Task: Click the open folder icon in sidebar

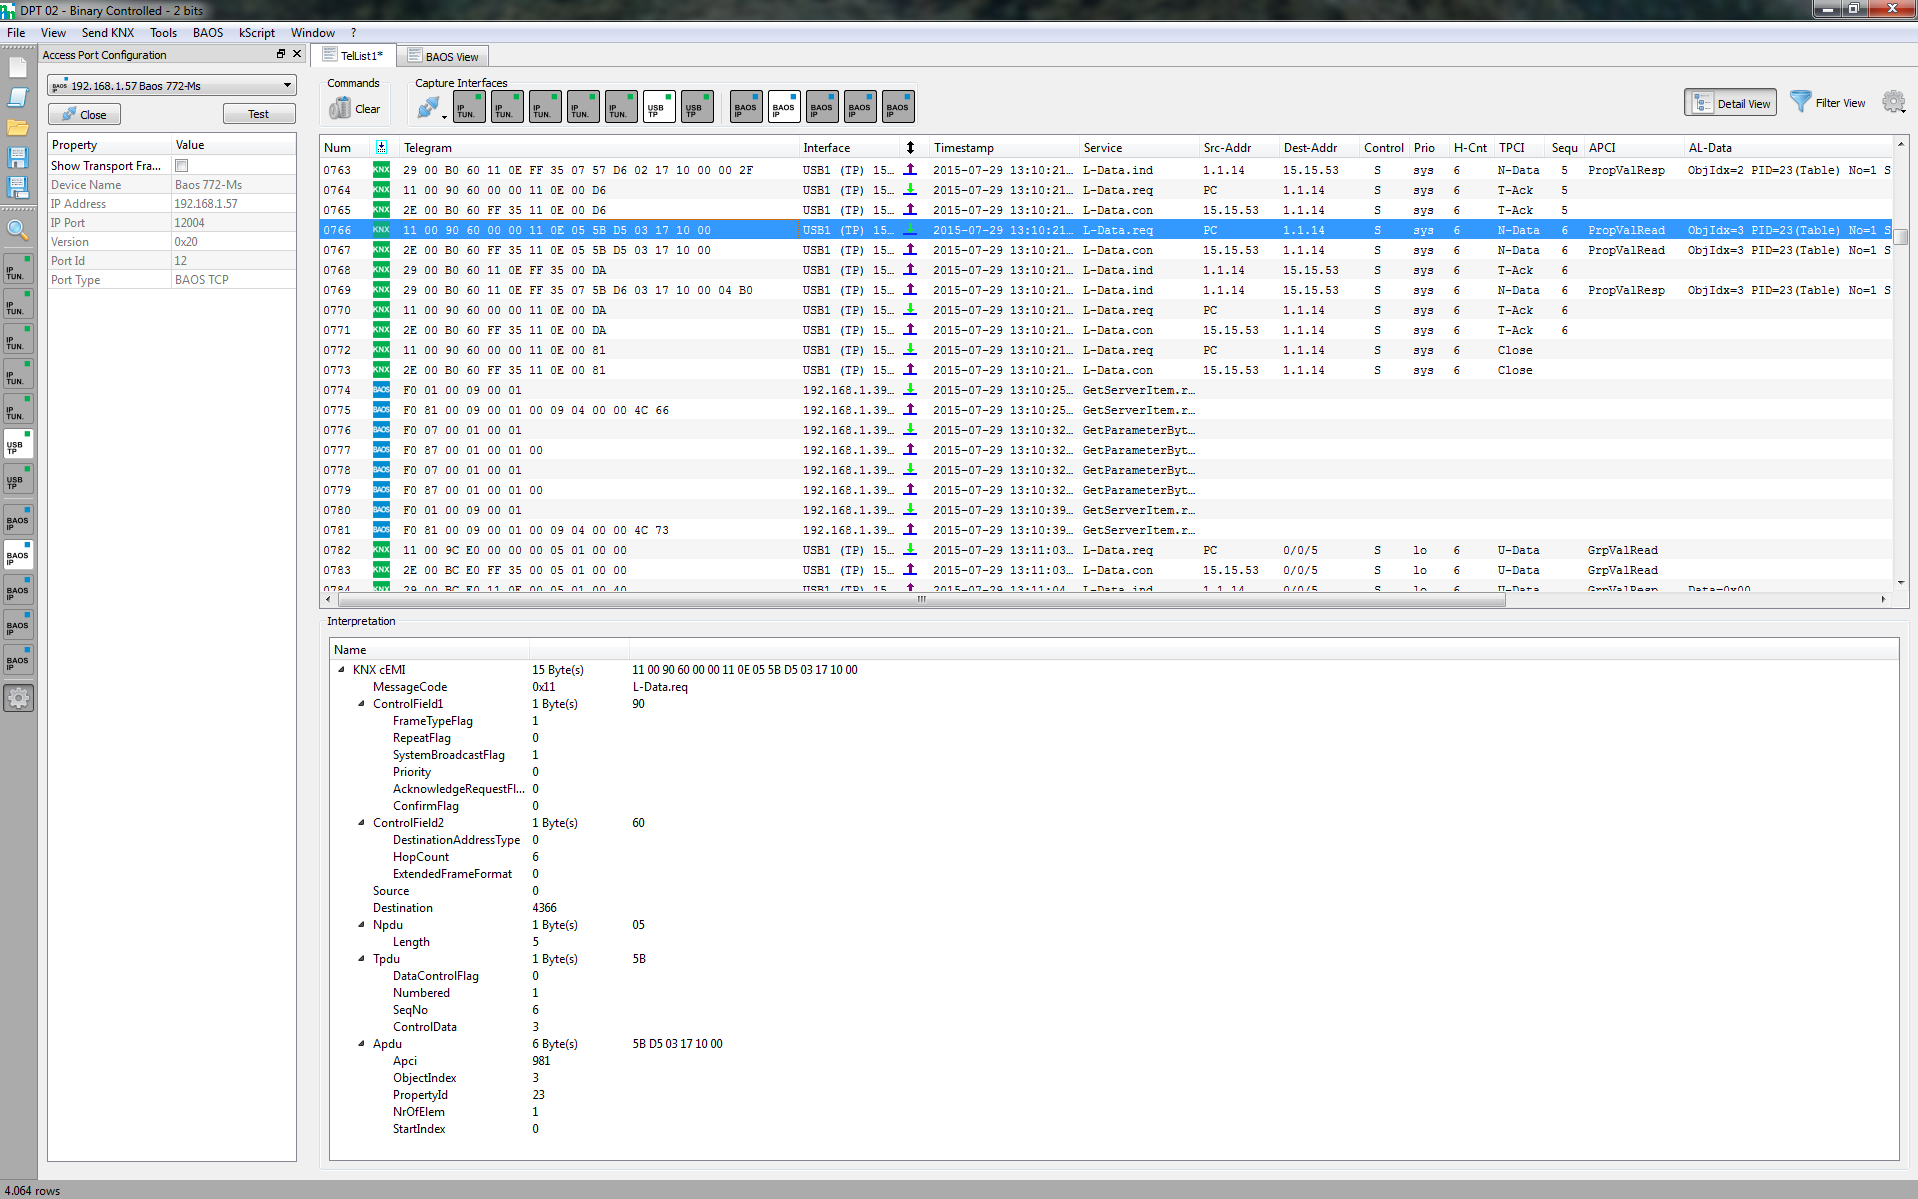Action: coord(18,127)
